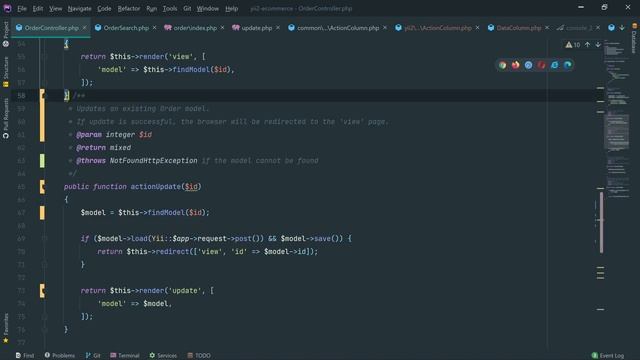The height and width of the screenshot is (360, 640).
Task: Open page in Chrome browser icon
Action: click(x=502, y=65)
